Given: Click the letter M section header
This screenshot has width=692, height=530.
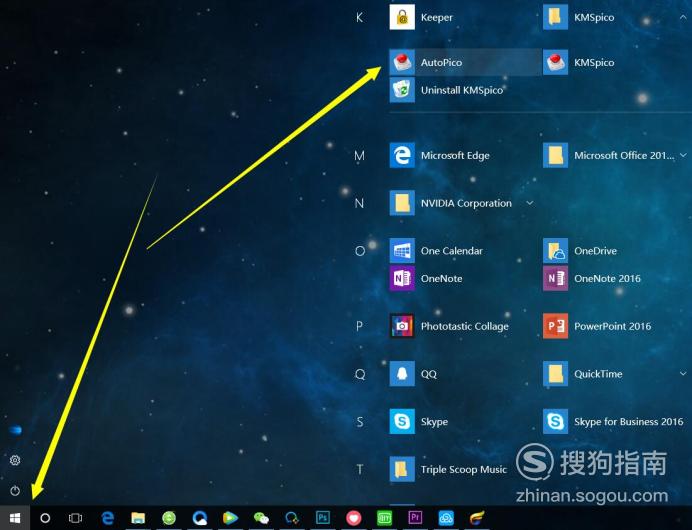Looking at the screenshot, I should [360, 155].
